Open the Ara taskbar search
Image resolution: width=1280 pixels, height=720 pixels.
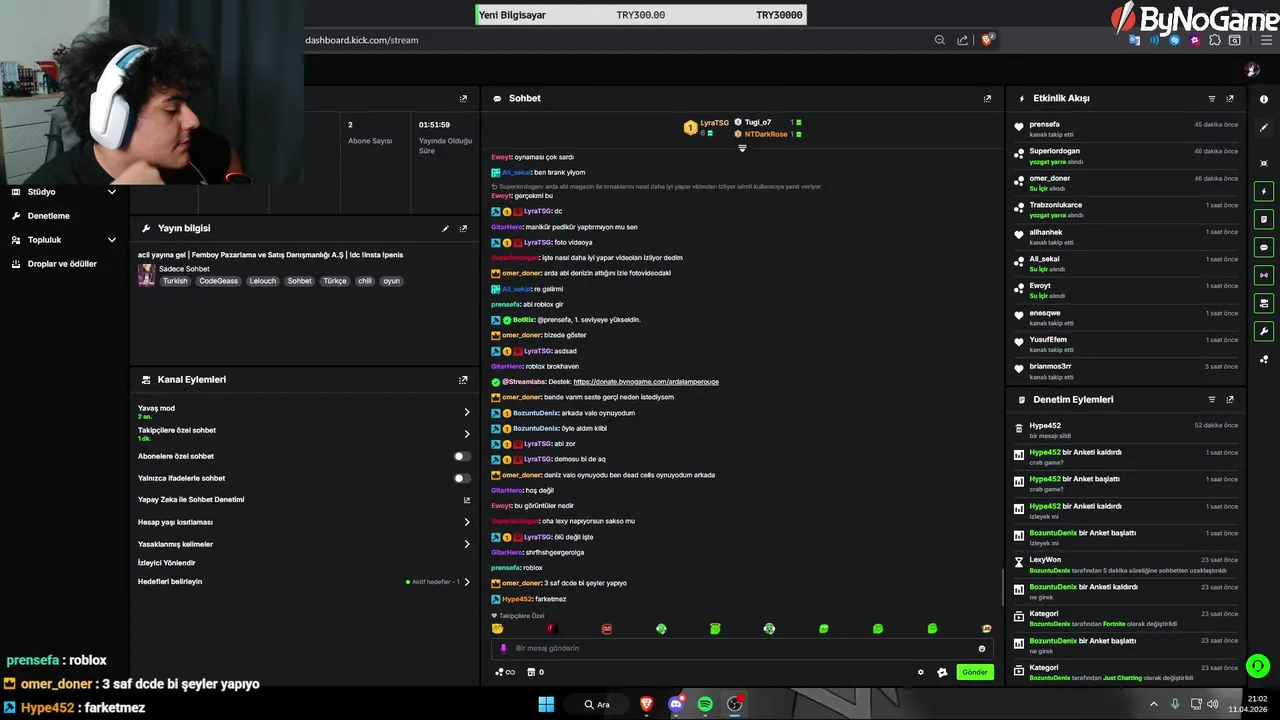coord(597,704)
